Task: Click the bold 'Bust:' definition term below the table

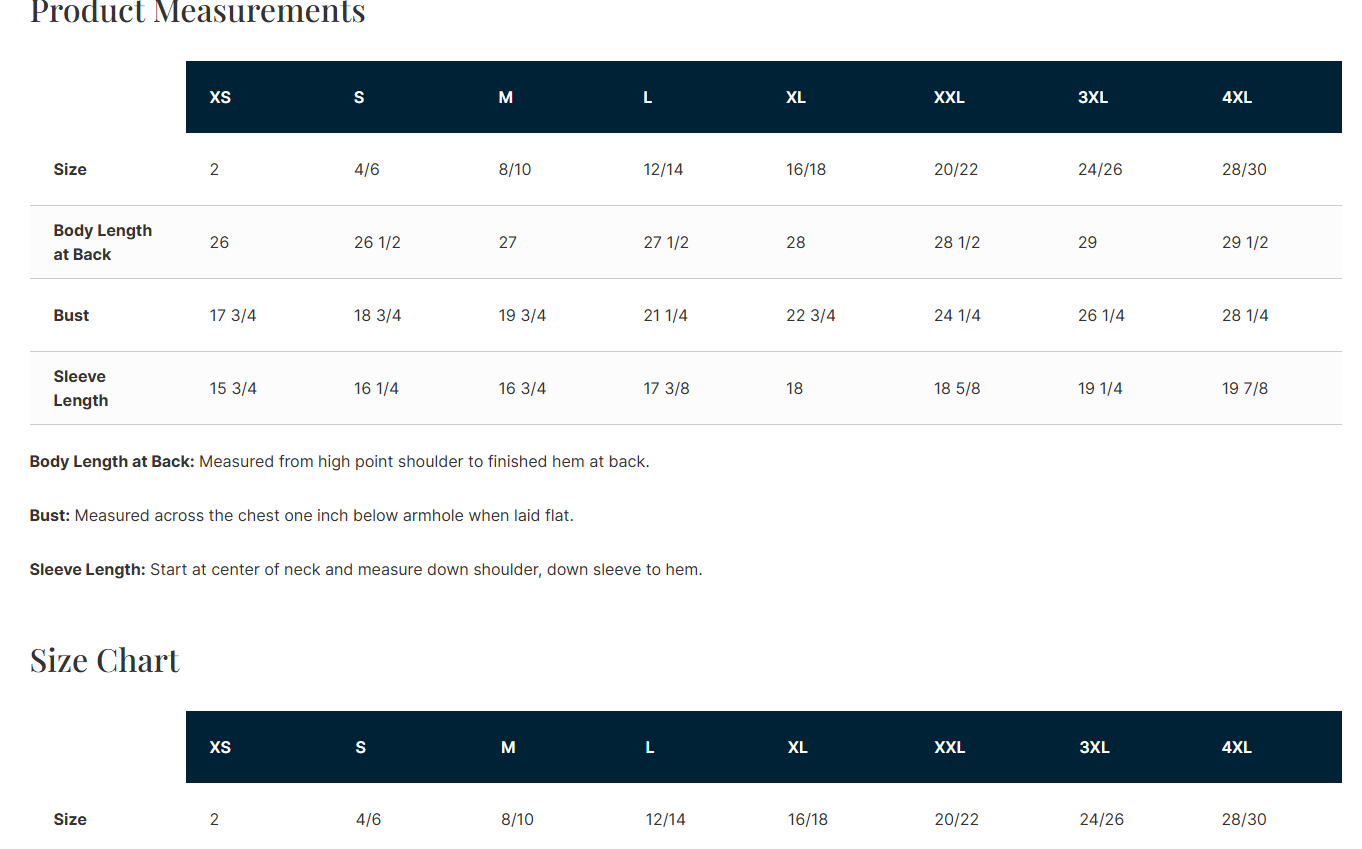Action: click(50, 516)
